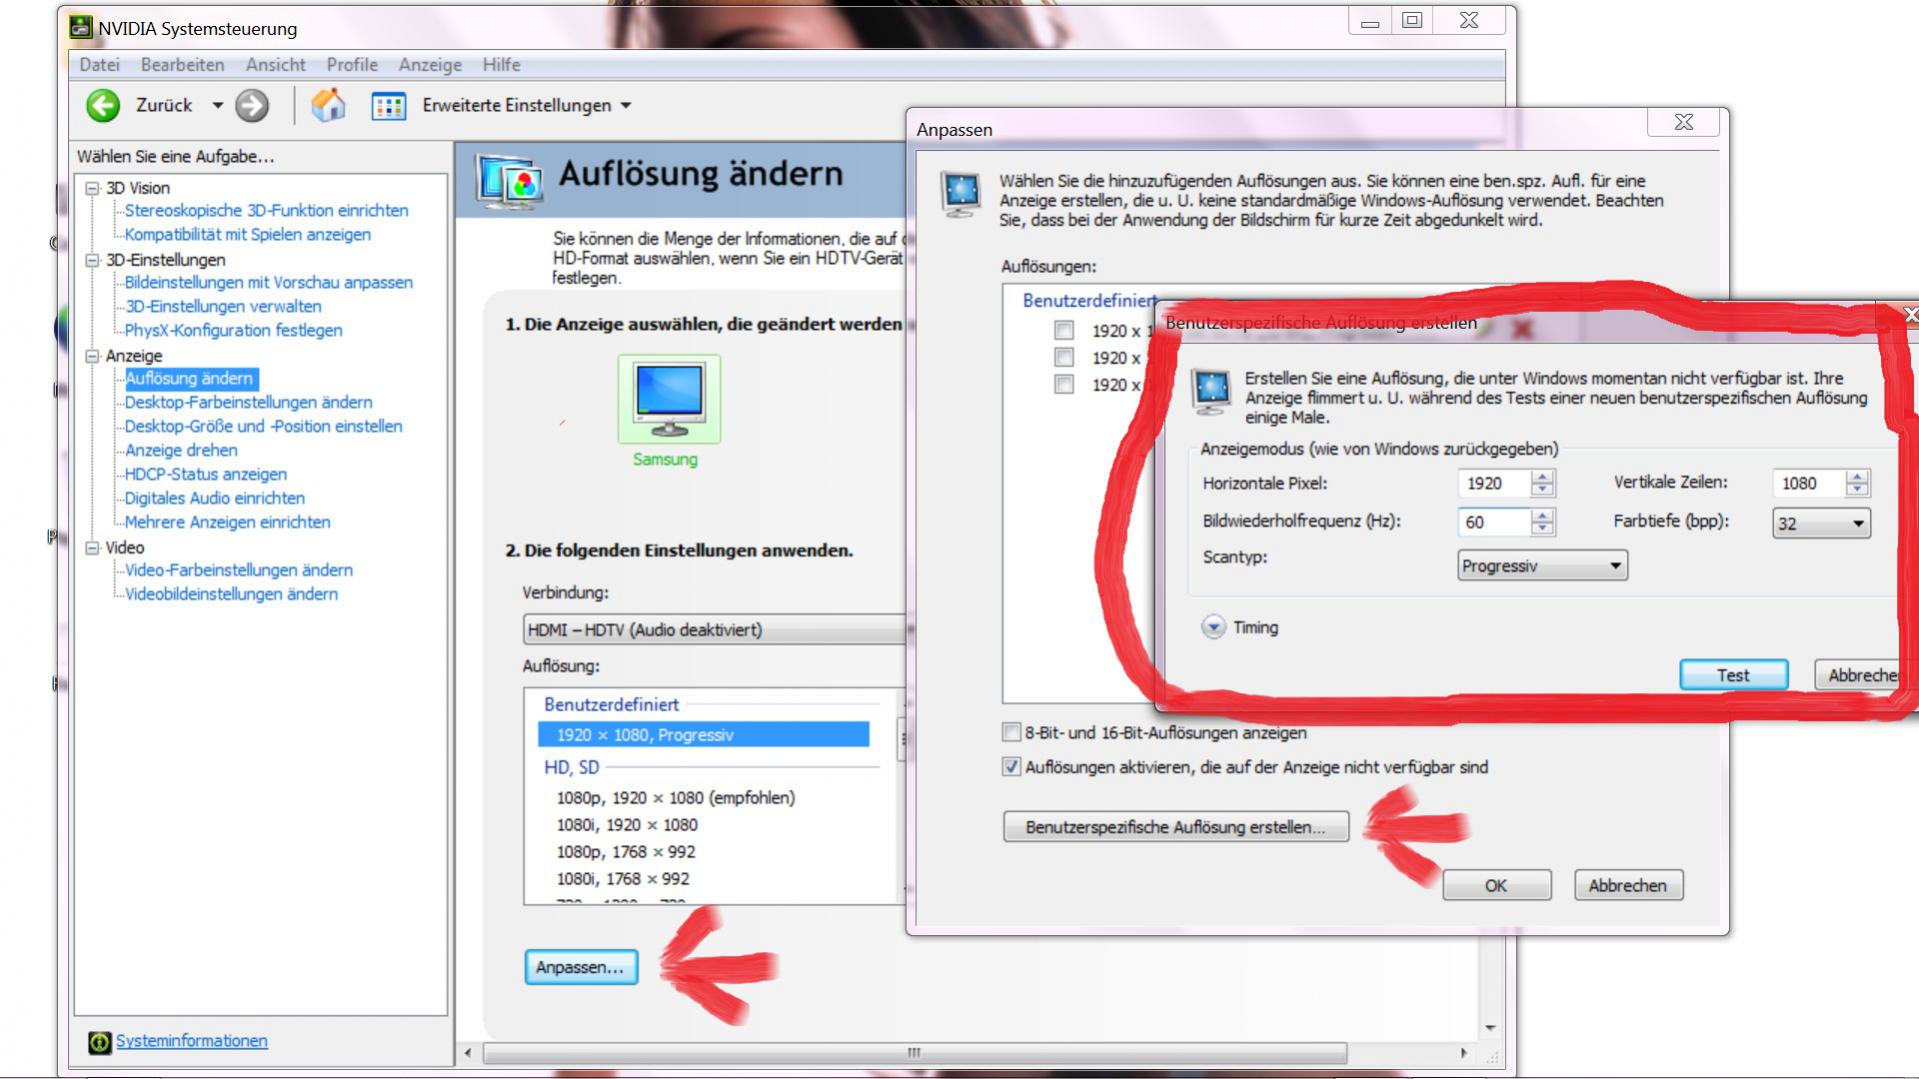Select Desktop-Größe und -Position einstellen
This screenshot has height=1079, width=1919.
click(263, 426)
